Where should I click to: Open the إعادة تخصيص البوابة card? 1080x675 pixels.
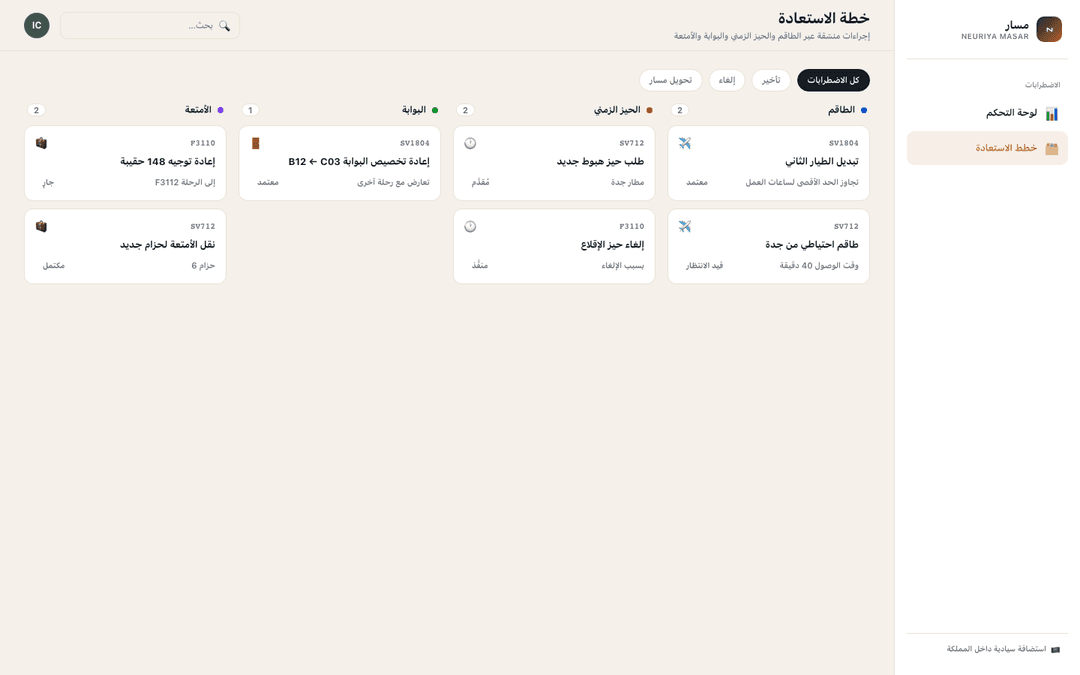[x=340, y=163]
